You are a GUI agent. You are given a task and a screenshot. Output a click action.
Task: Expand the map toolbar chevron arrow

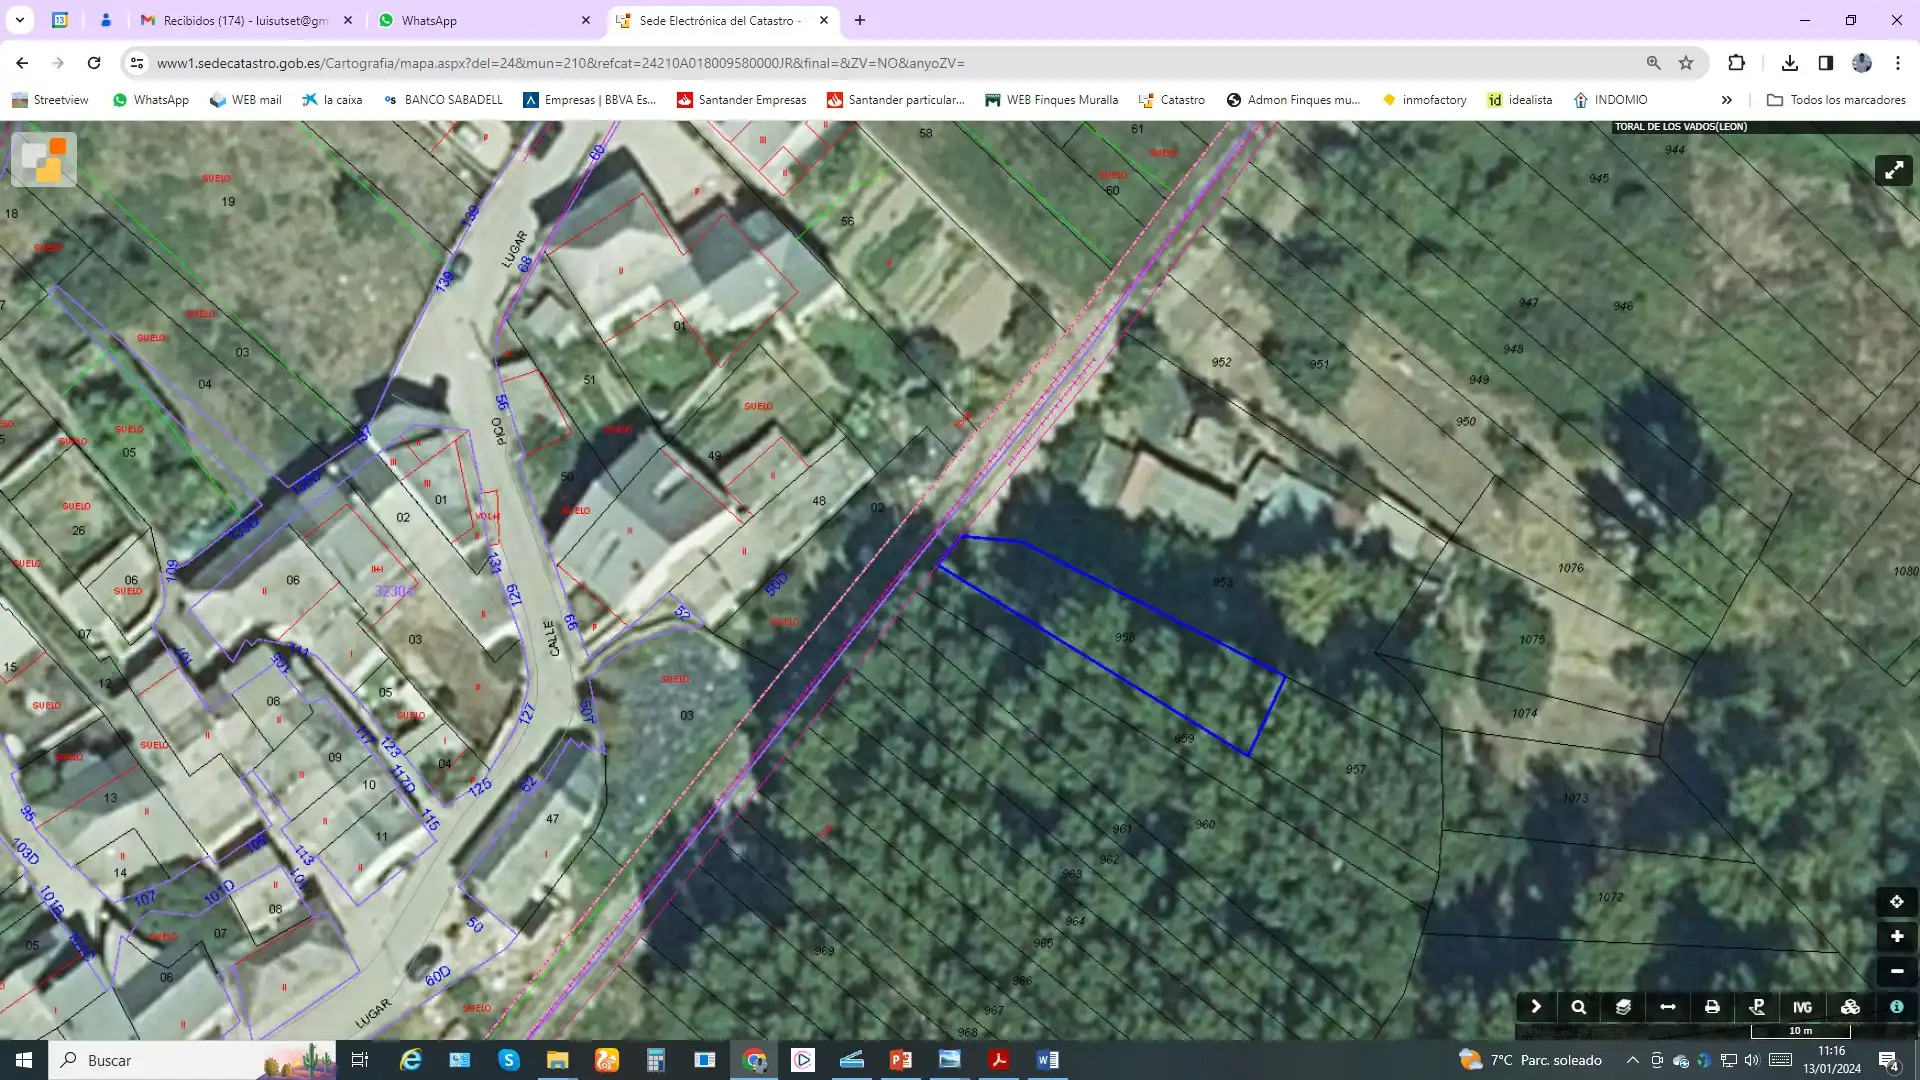pyautogui.click(x=1536, y=1007)
